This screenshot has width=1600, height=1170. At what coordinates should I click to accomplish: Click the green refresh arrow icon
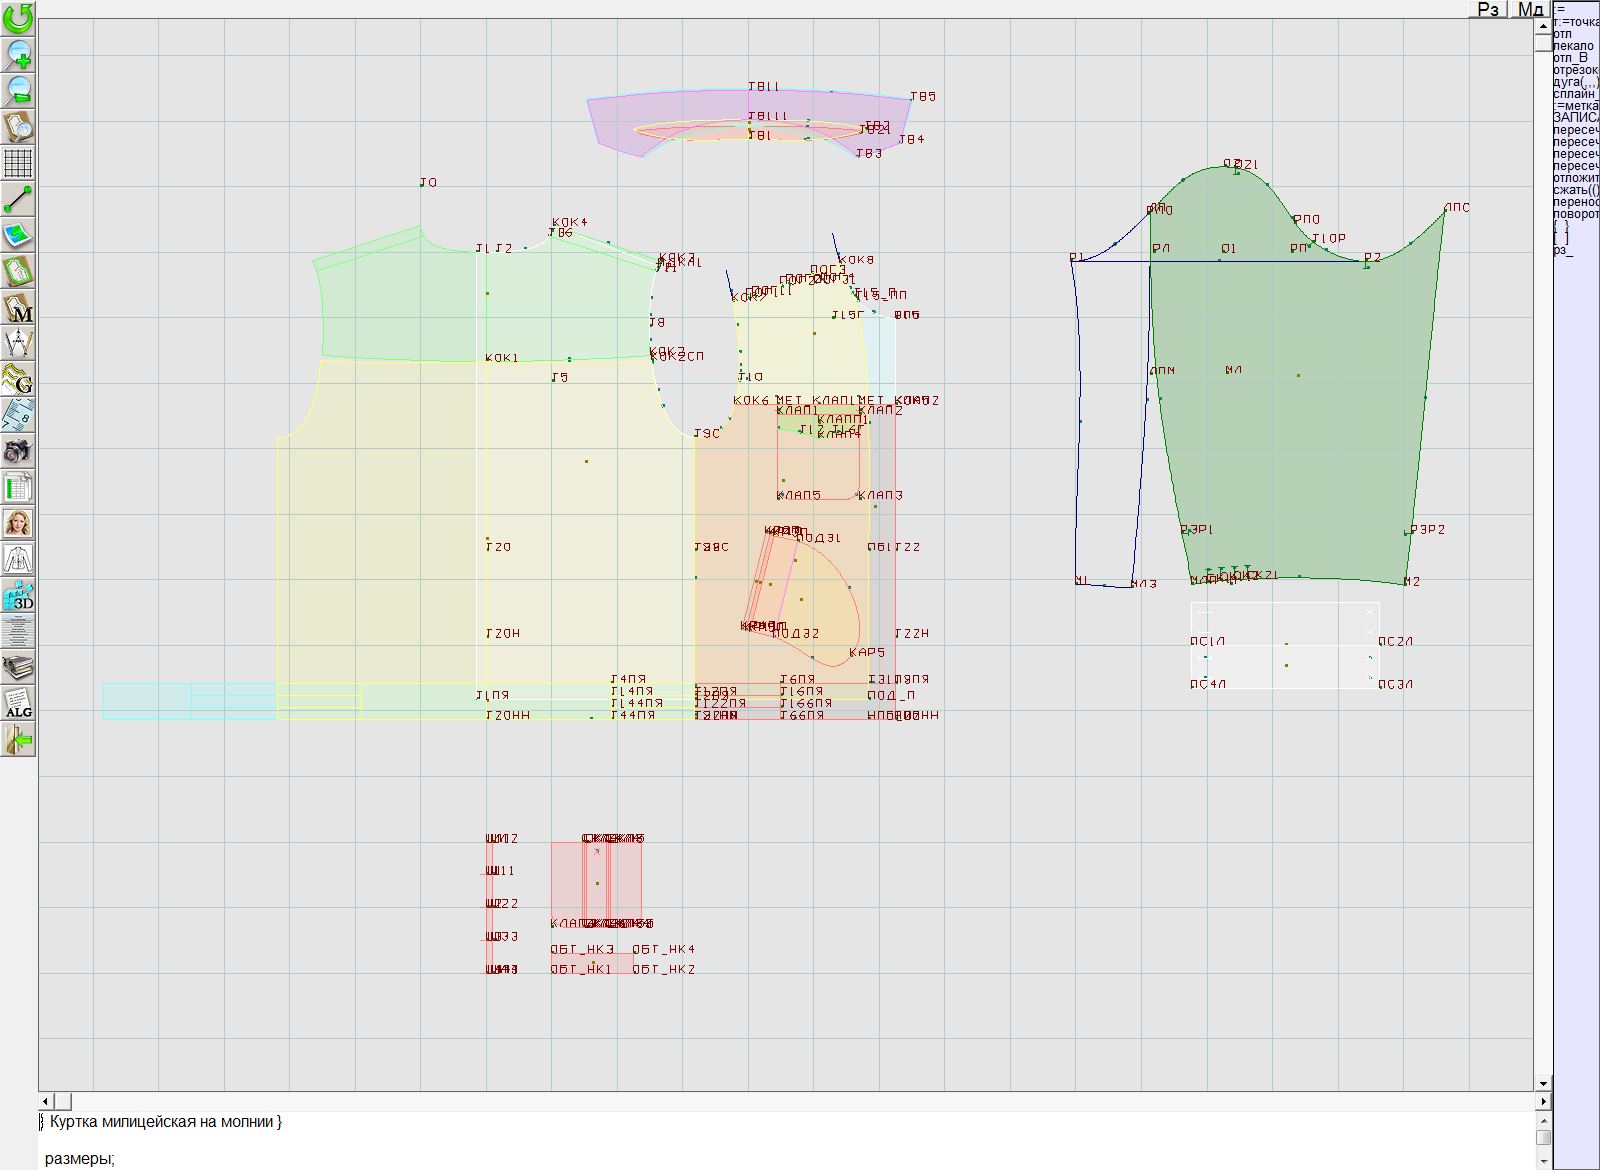[x=18, y=18]
